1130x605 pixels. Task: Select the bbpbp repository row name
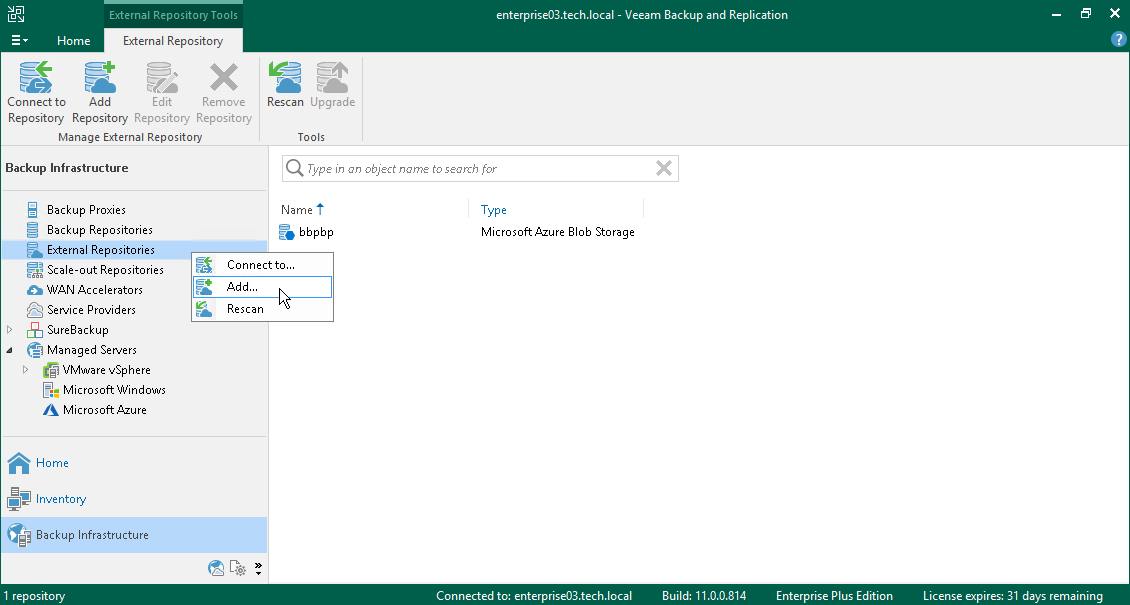[x=316, y=232]
